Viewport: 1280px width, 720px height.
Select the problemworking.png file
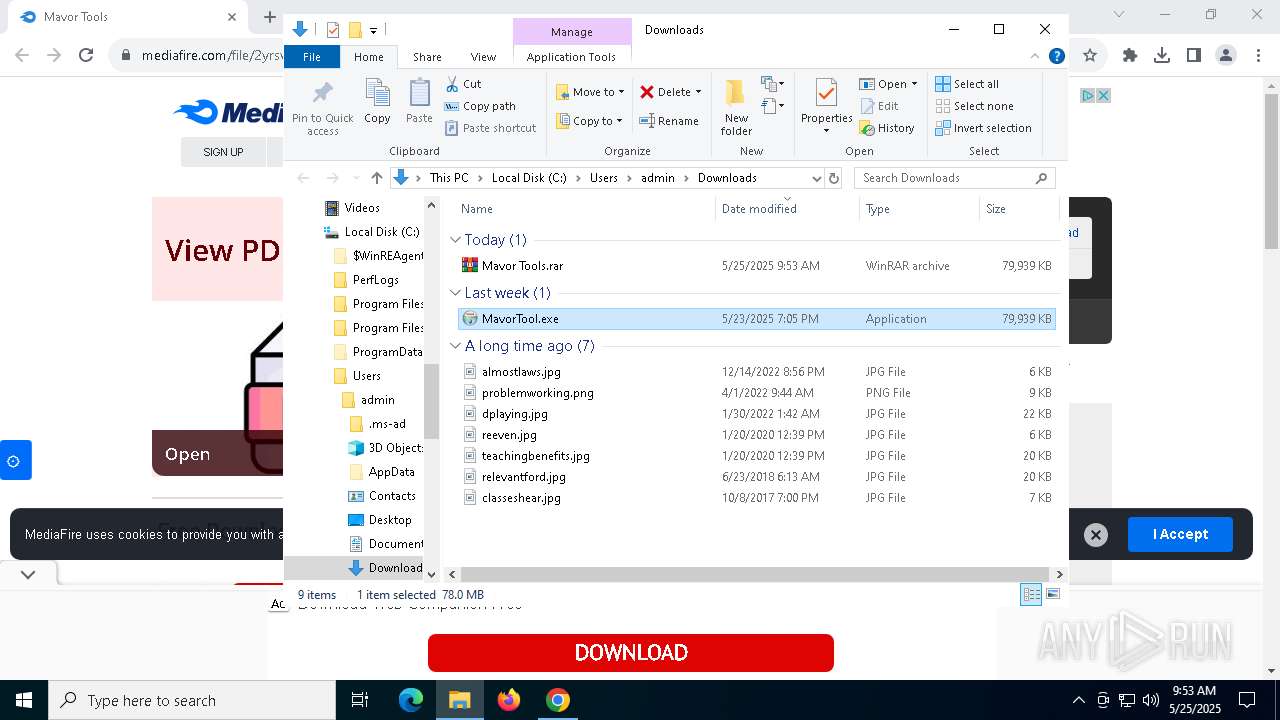point(757,393)
